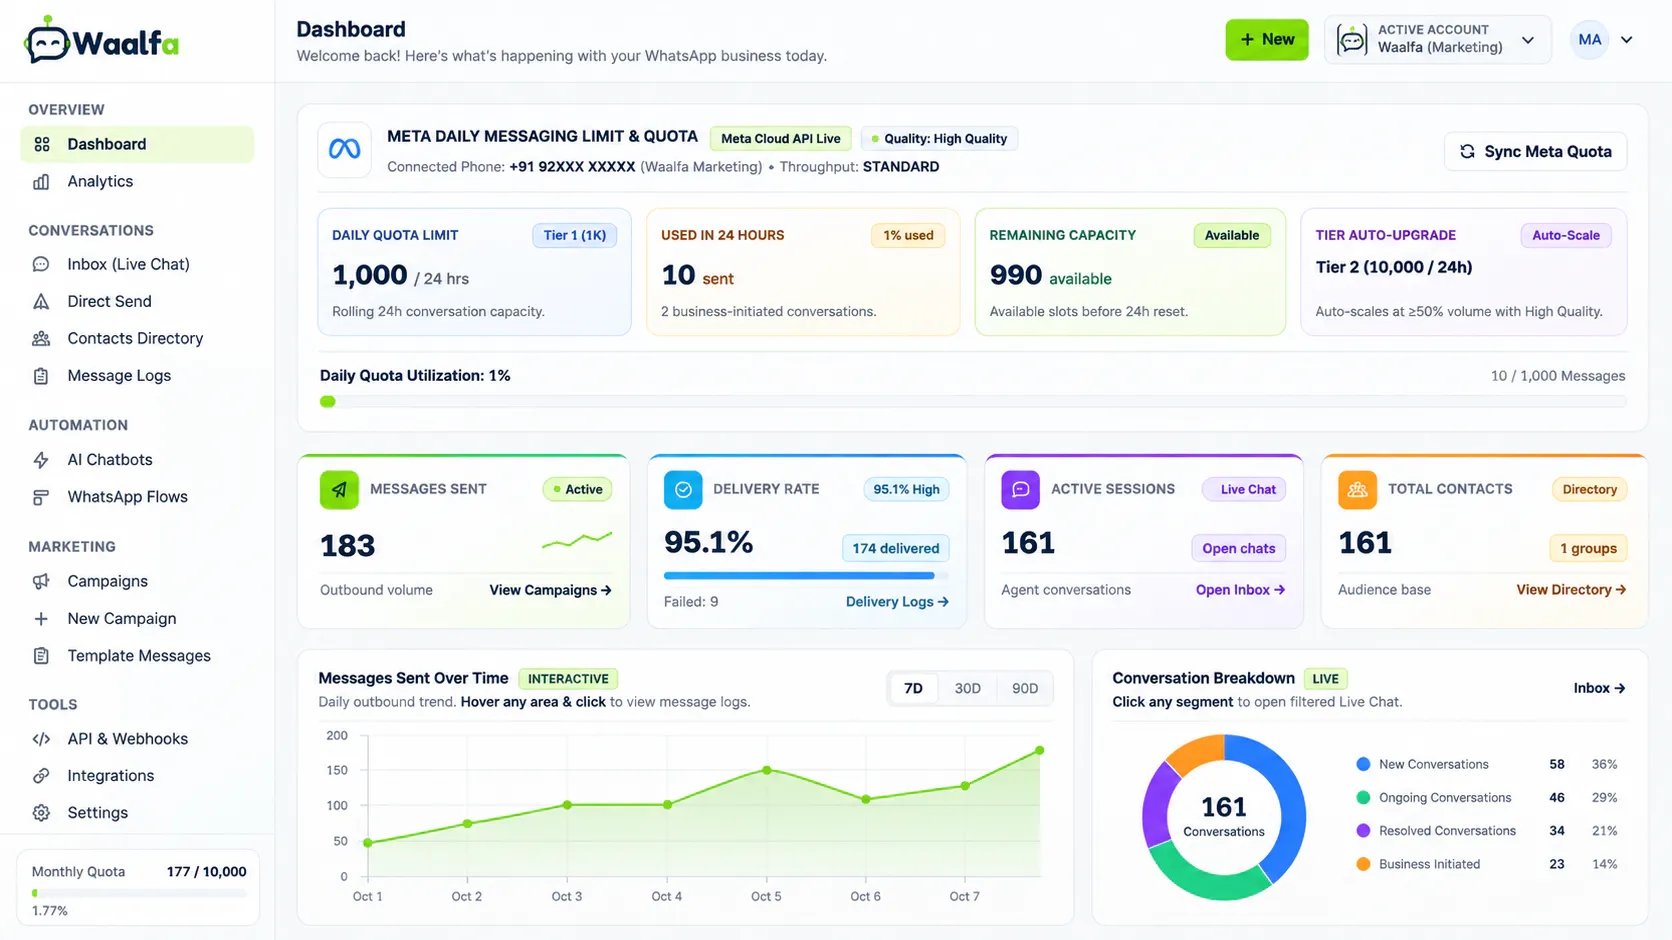Click the Delivery Rate checkmark icon

(x=683, y=489)
